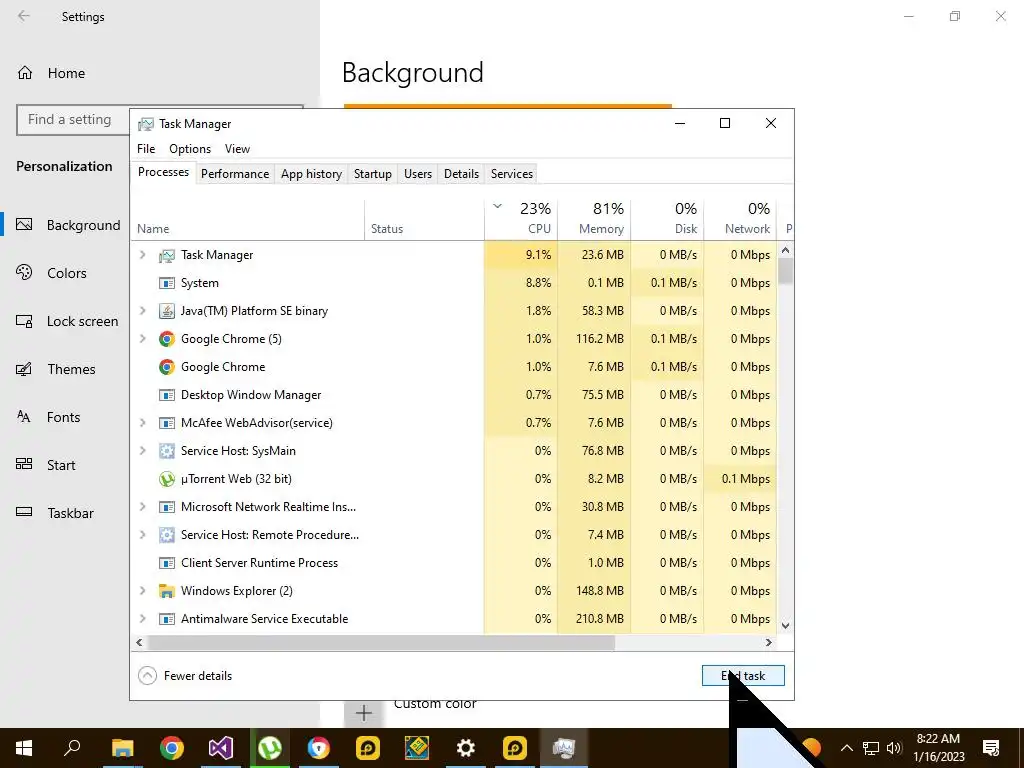Screen dimensions: 1024x768
Task: Sort processes by CPU column
Action: [521, 218]
